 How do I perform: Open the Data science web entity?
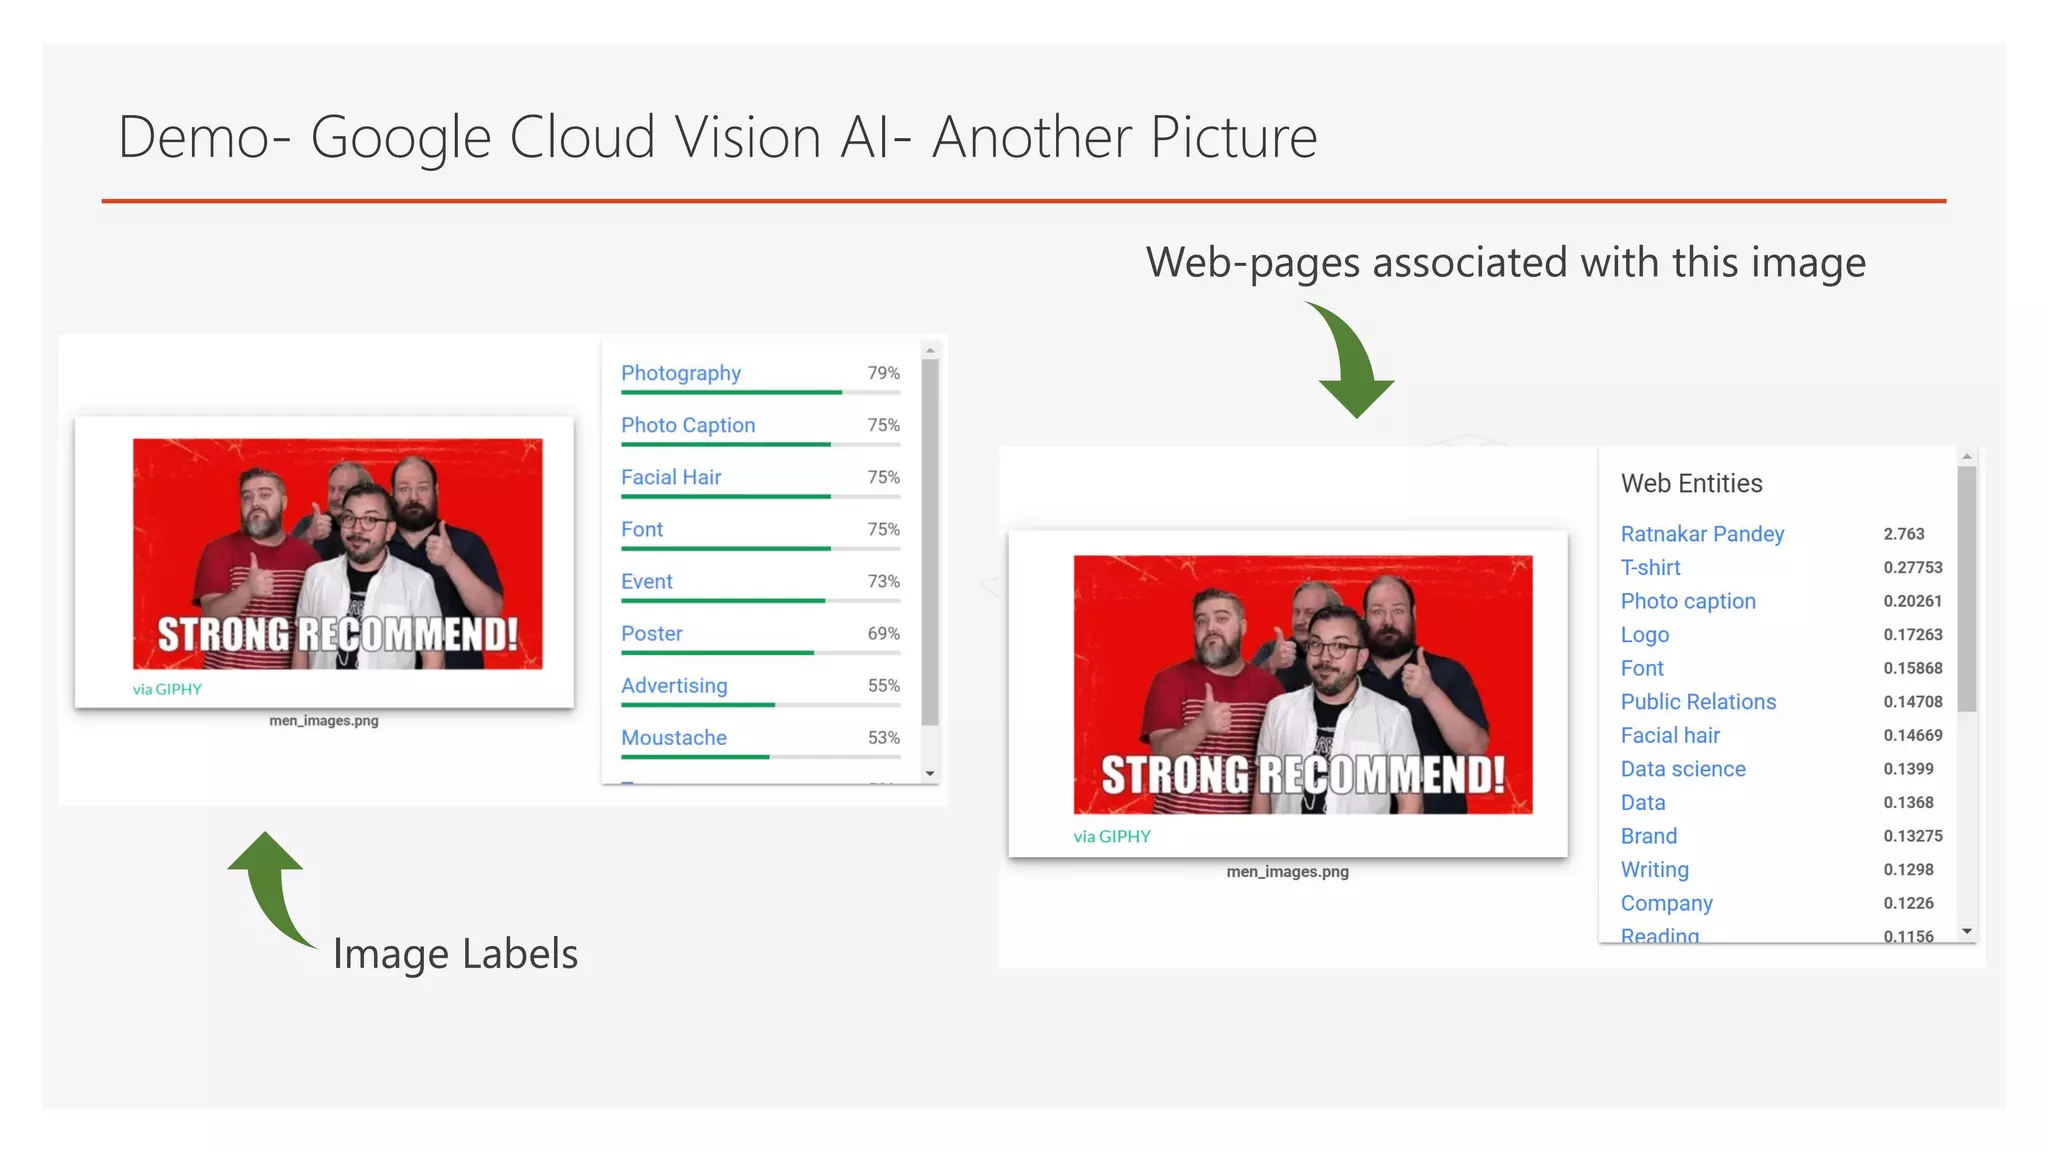pos(1683,769)
